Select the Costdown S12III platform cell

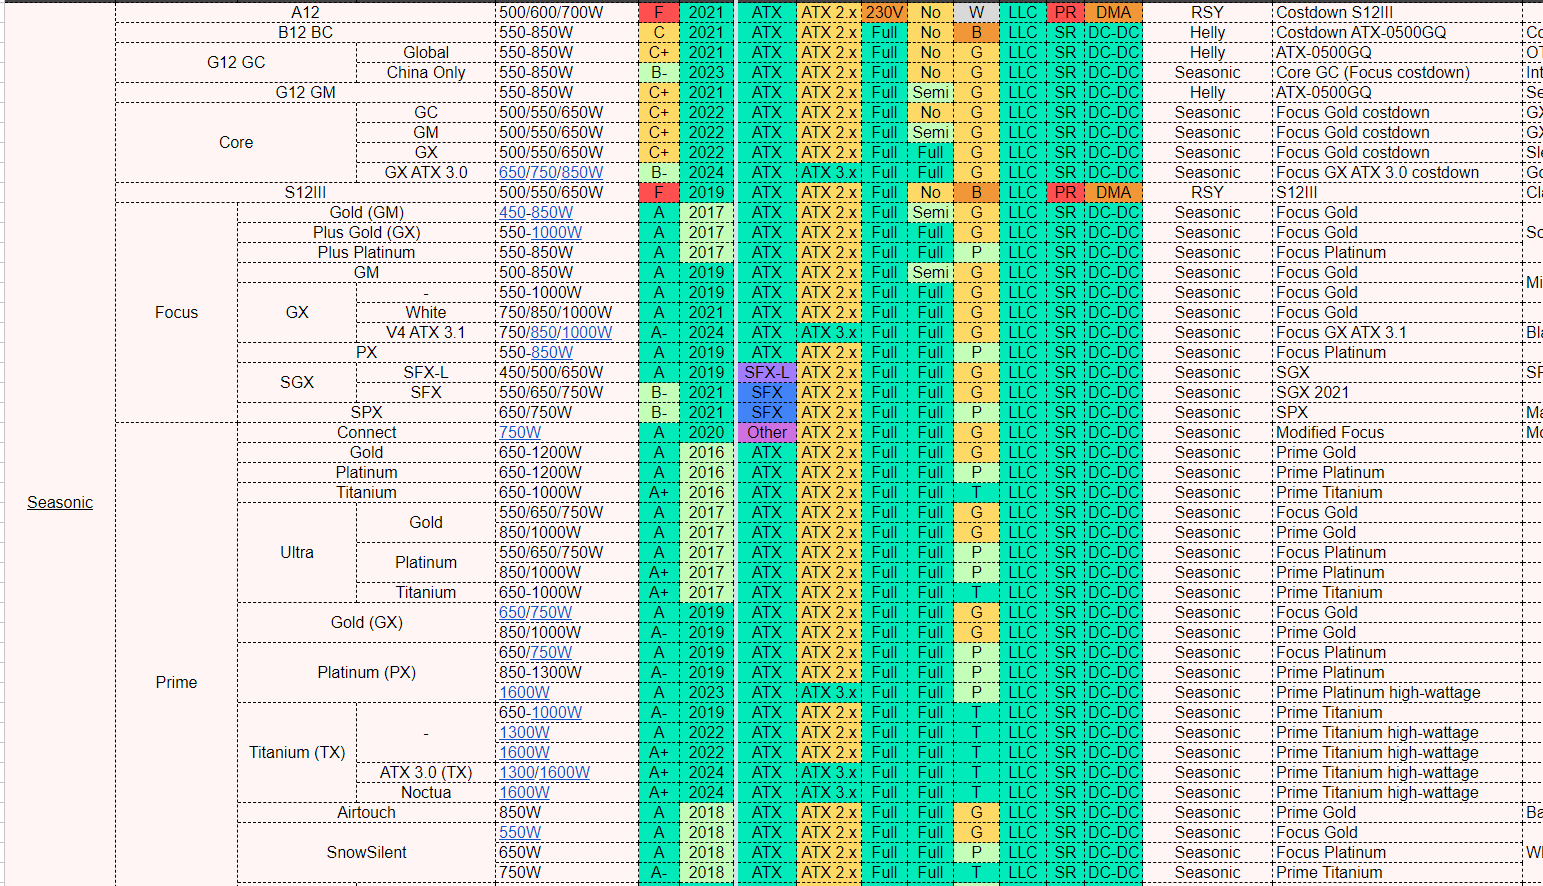coord(1398,12)
